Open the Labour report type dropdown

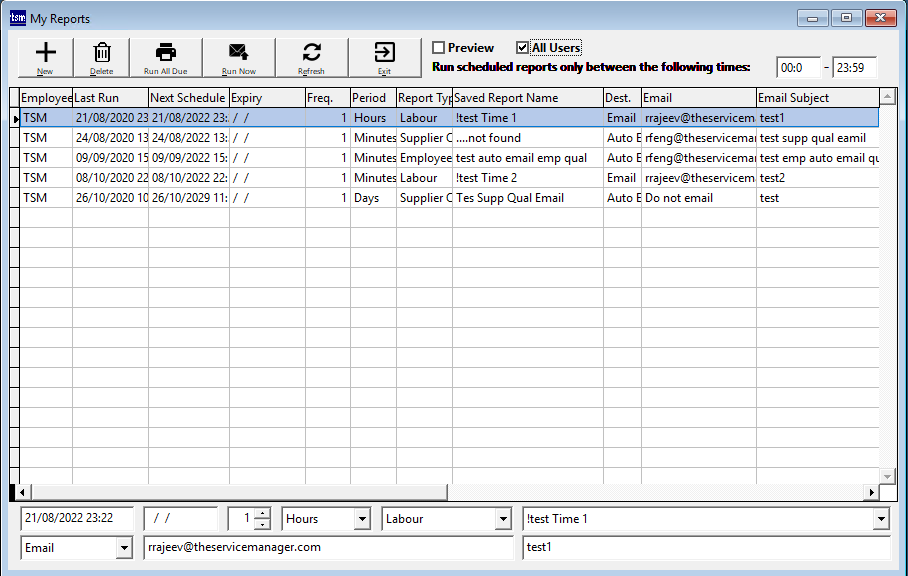point(503,519)
